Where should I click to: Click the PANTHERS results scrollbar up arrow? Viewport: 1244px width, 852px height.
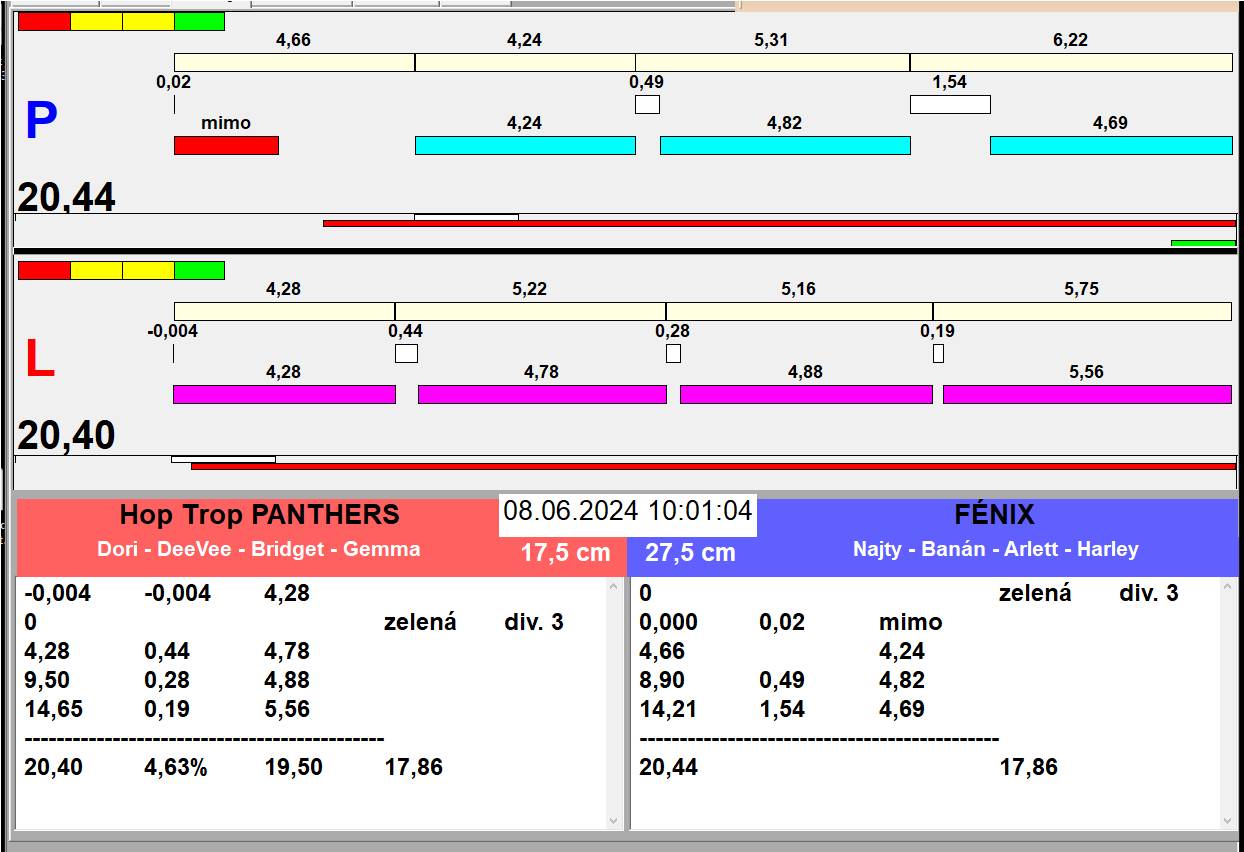click(614, 588)
